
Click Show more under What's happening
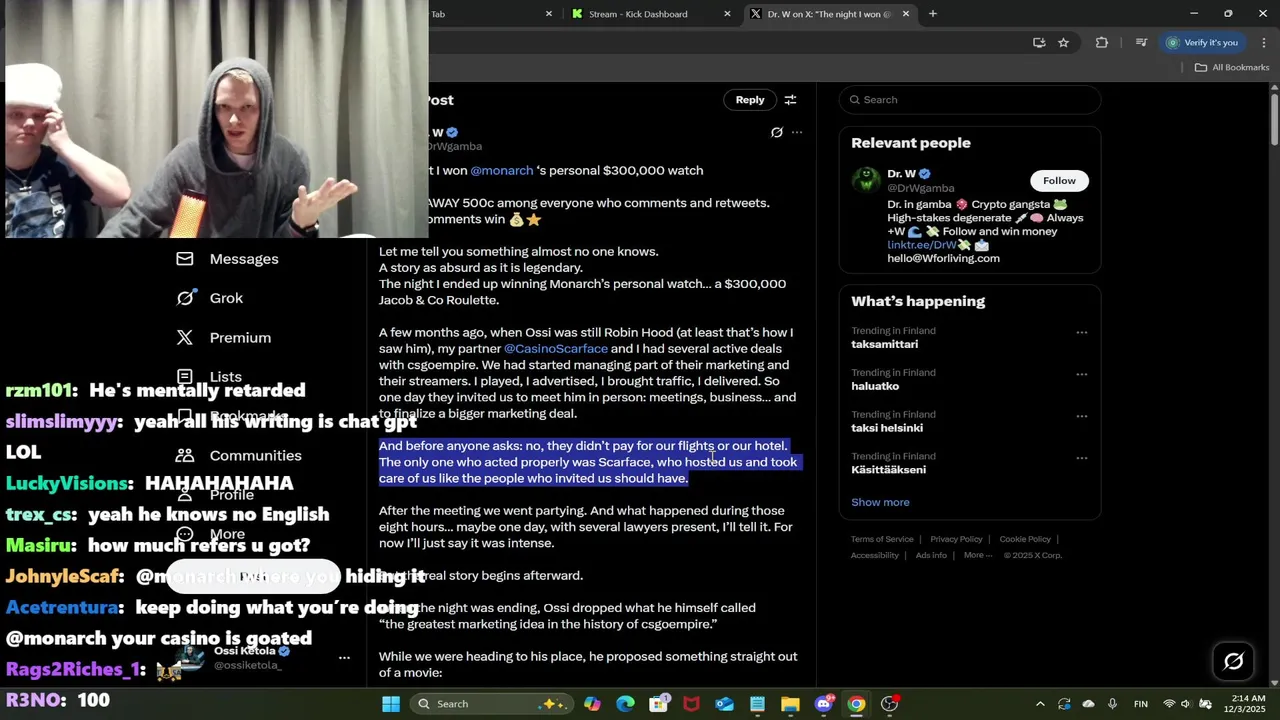880,502
